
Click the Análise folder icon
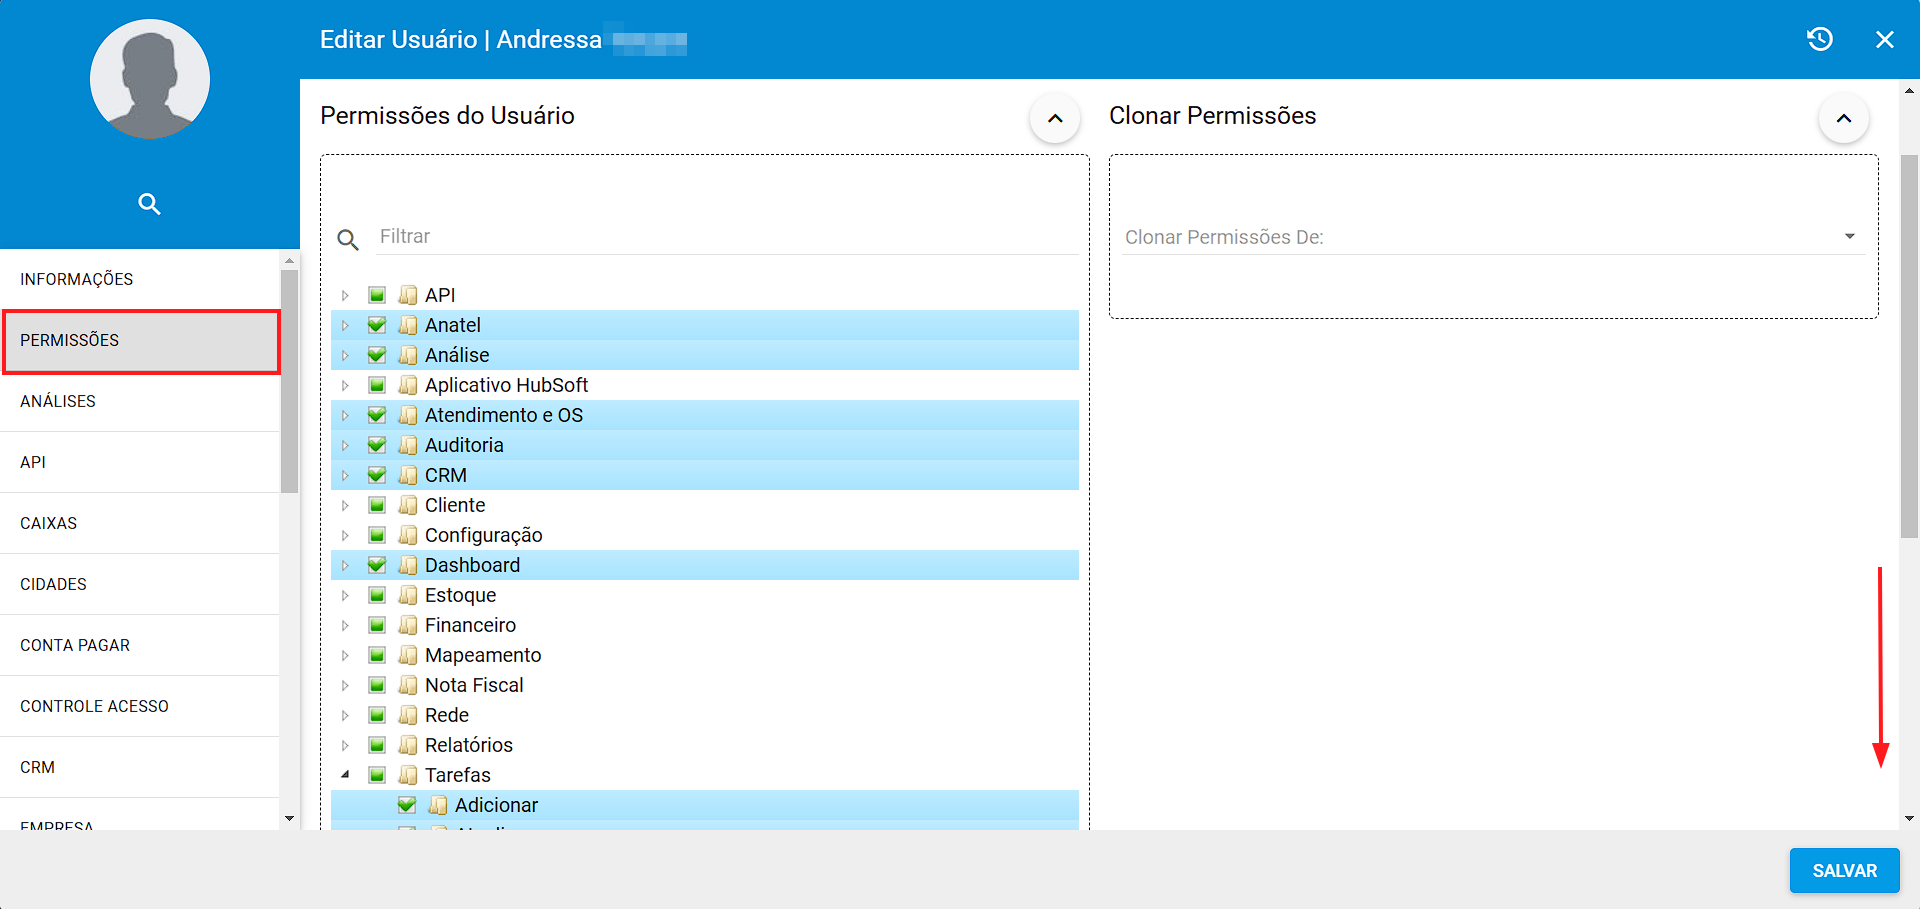[x=408, y=355]
